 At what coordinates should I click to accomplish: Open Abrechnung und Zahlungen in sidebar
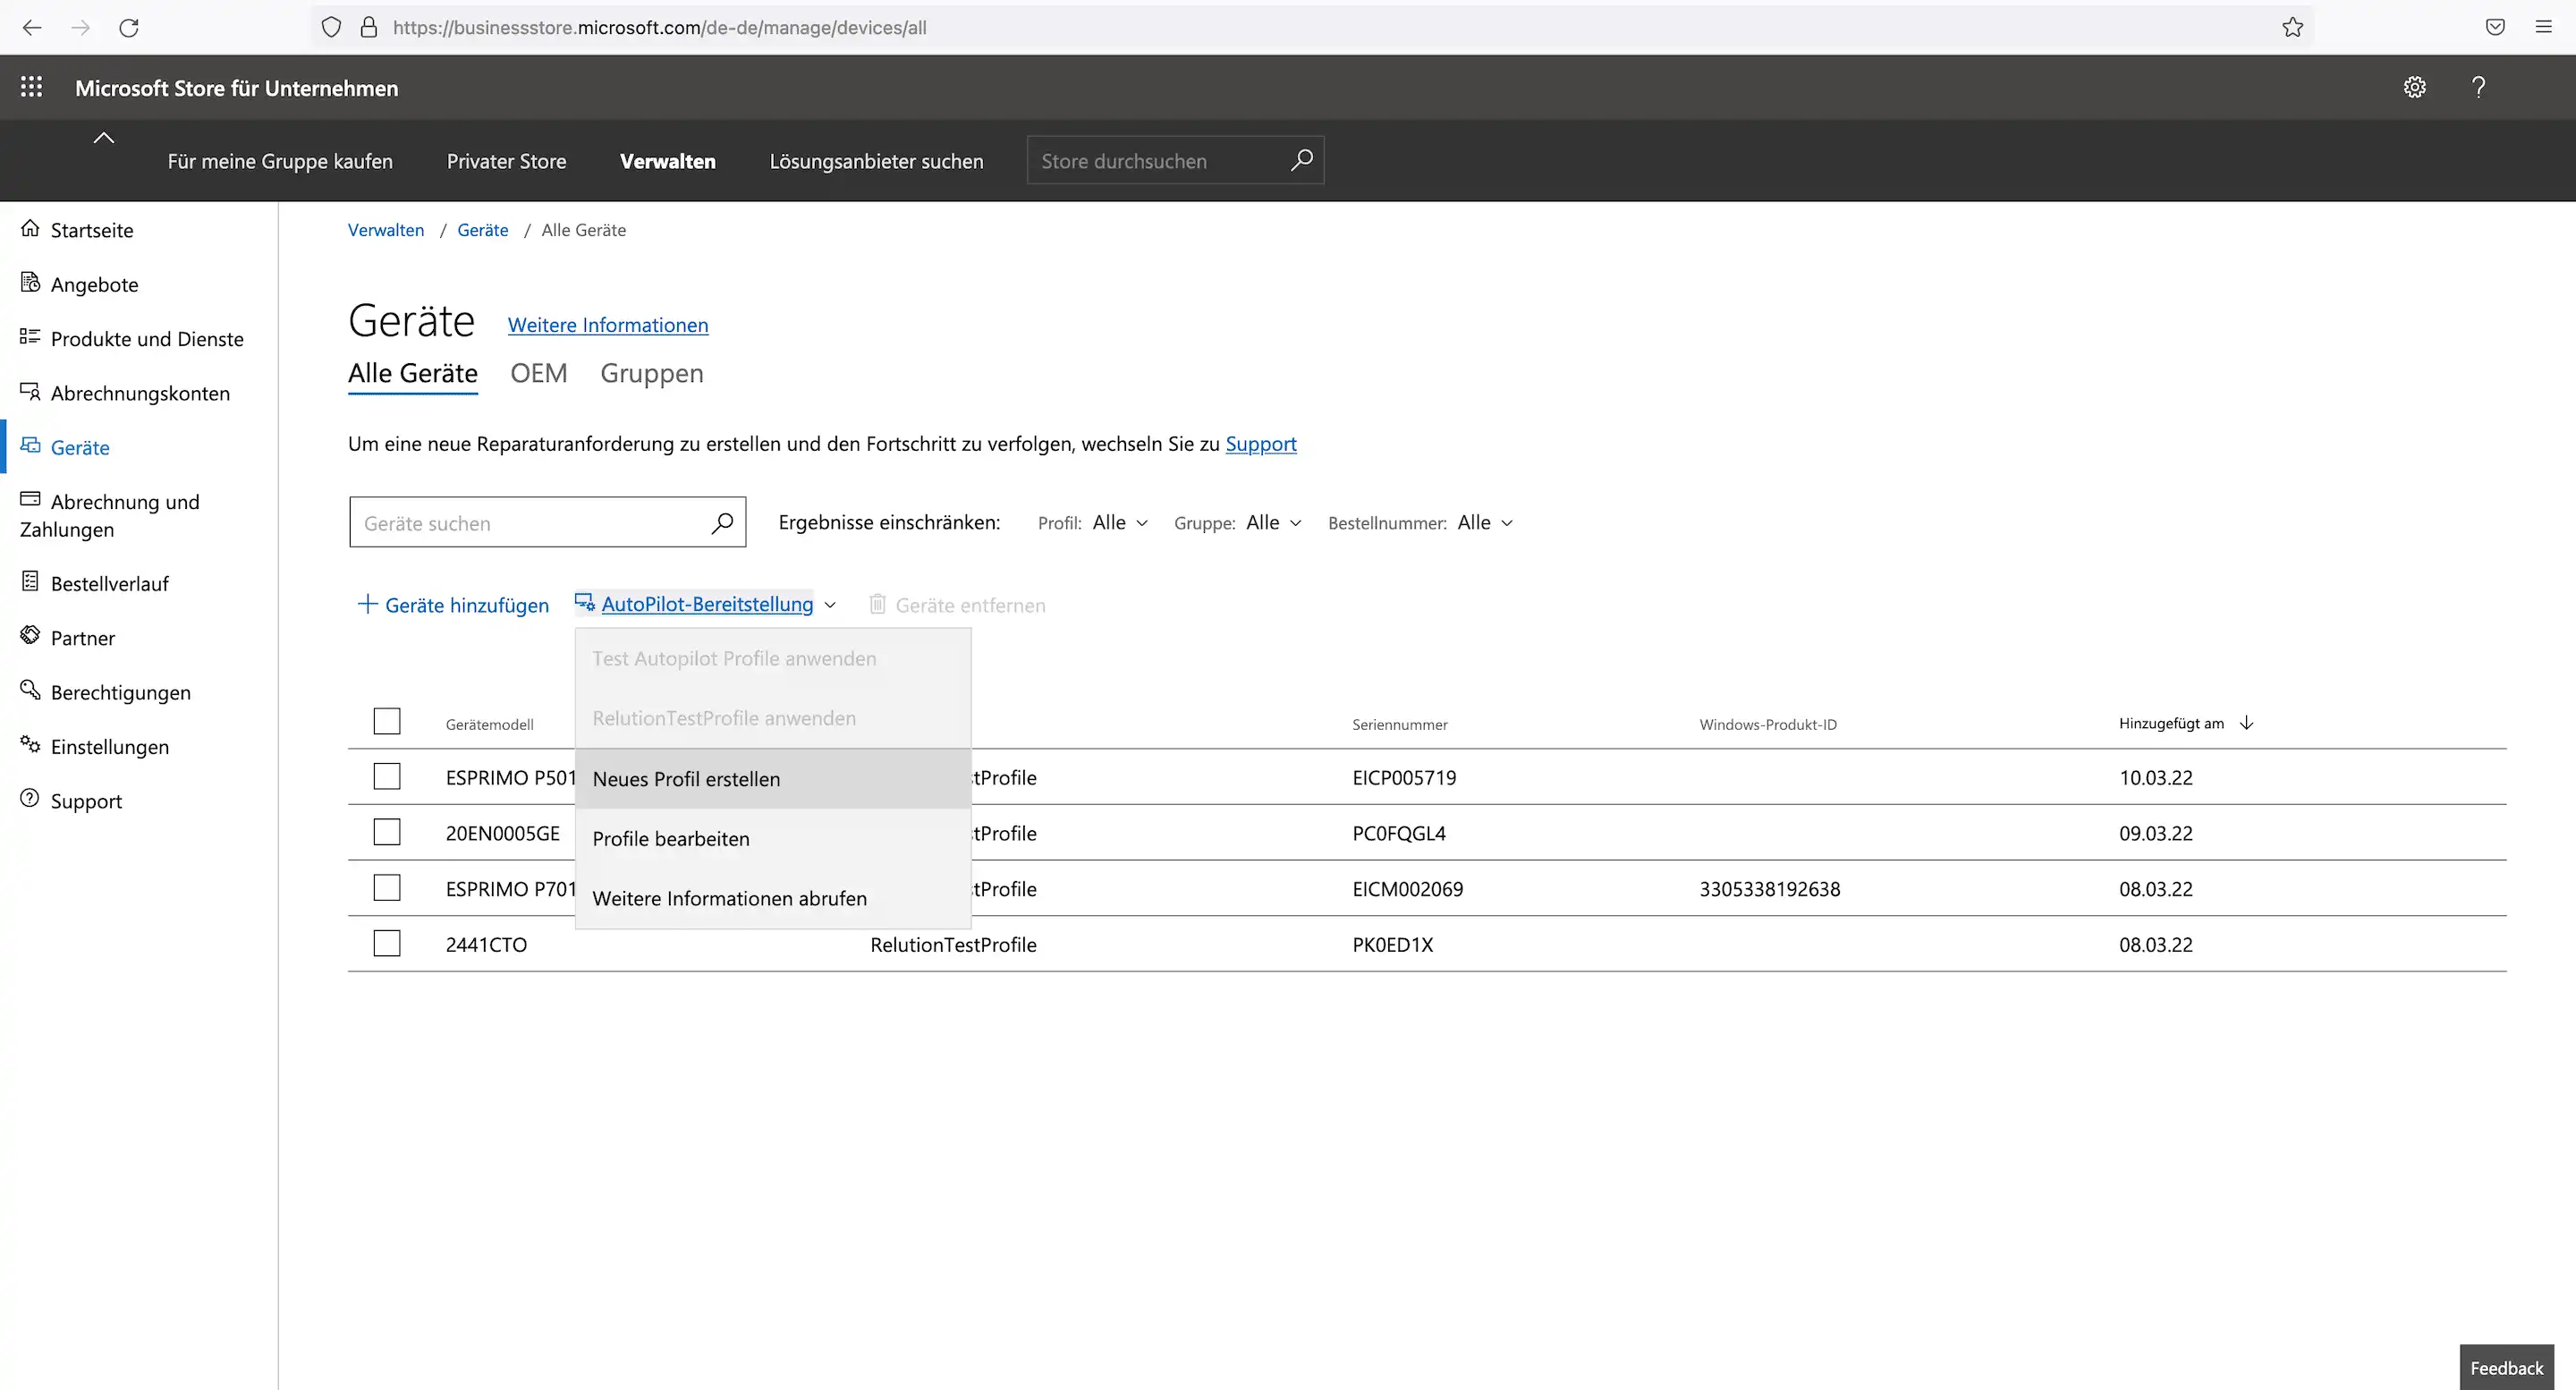pos(110,515)
